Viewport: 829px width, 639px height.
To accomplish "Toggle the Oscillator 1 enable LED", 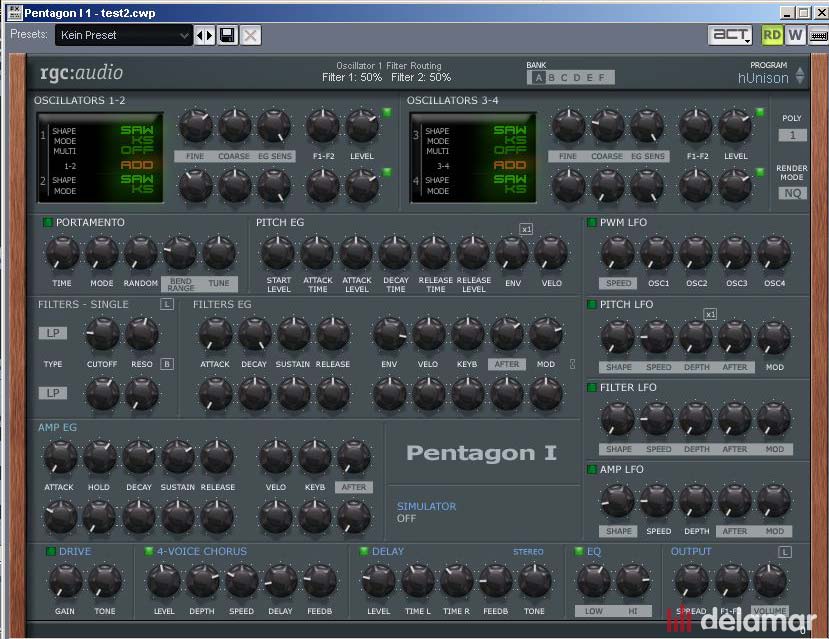I will [387, 112].
